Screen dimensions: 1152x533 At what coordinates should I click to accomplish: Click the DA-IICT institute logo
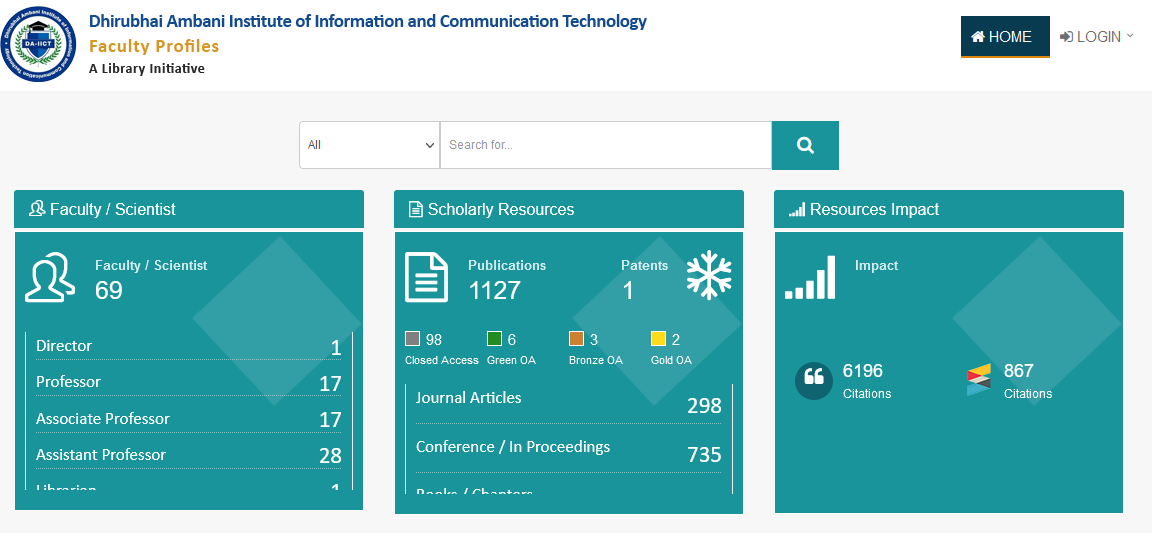[x=38, y=44]
